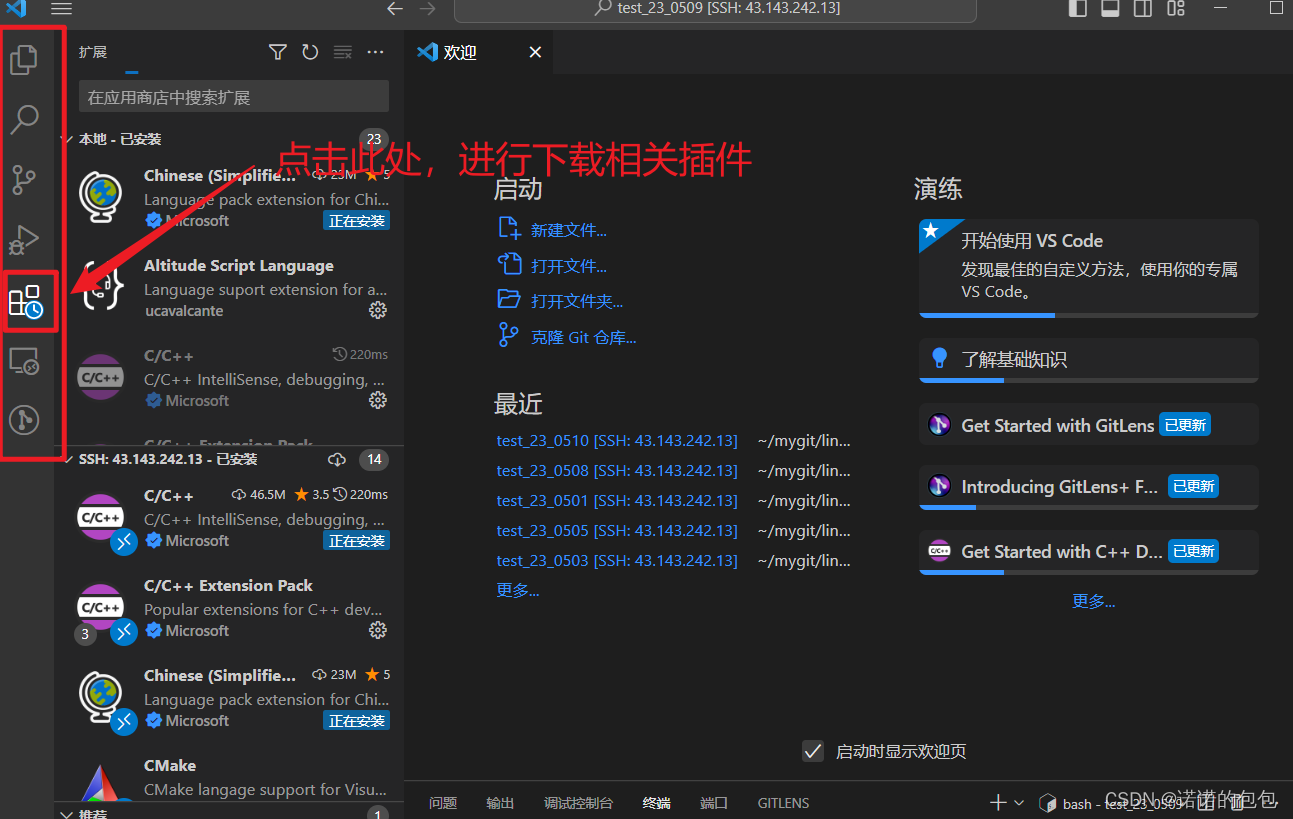This screenshot has height=819, width=1293.
Task: Click the extension marketplace search field
Action: pyautogui.click(x=233, y=97)
